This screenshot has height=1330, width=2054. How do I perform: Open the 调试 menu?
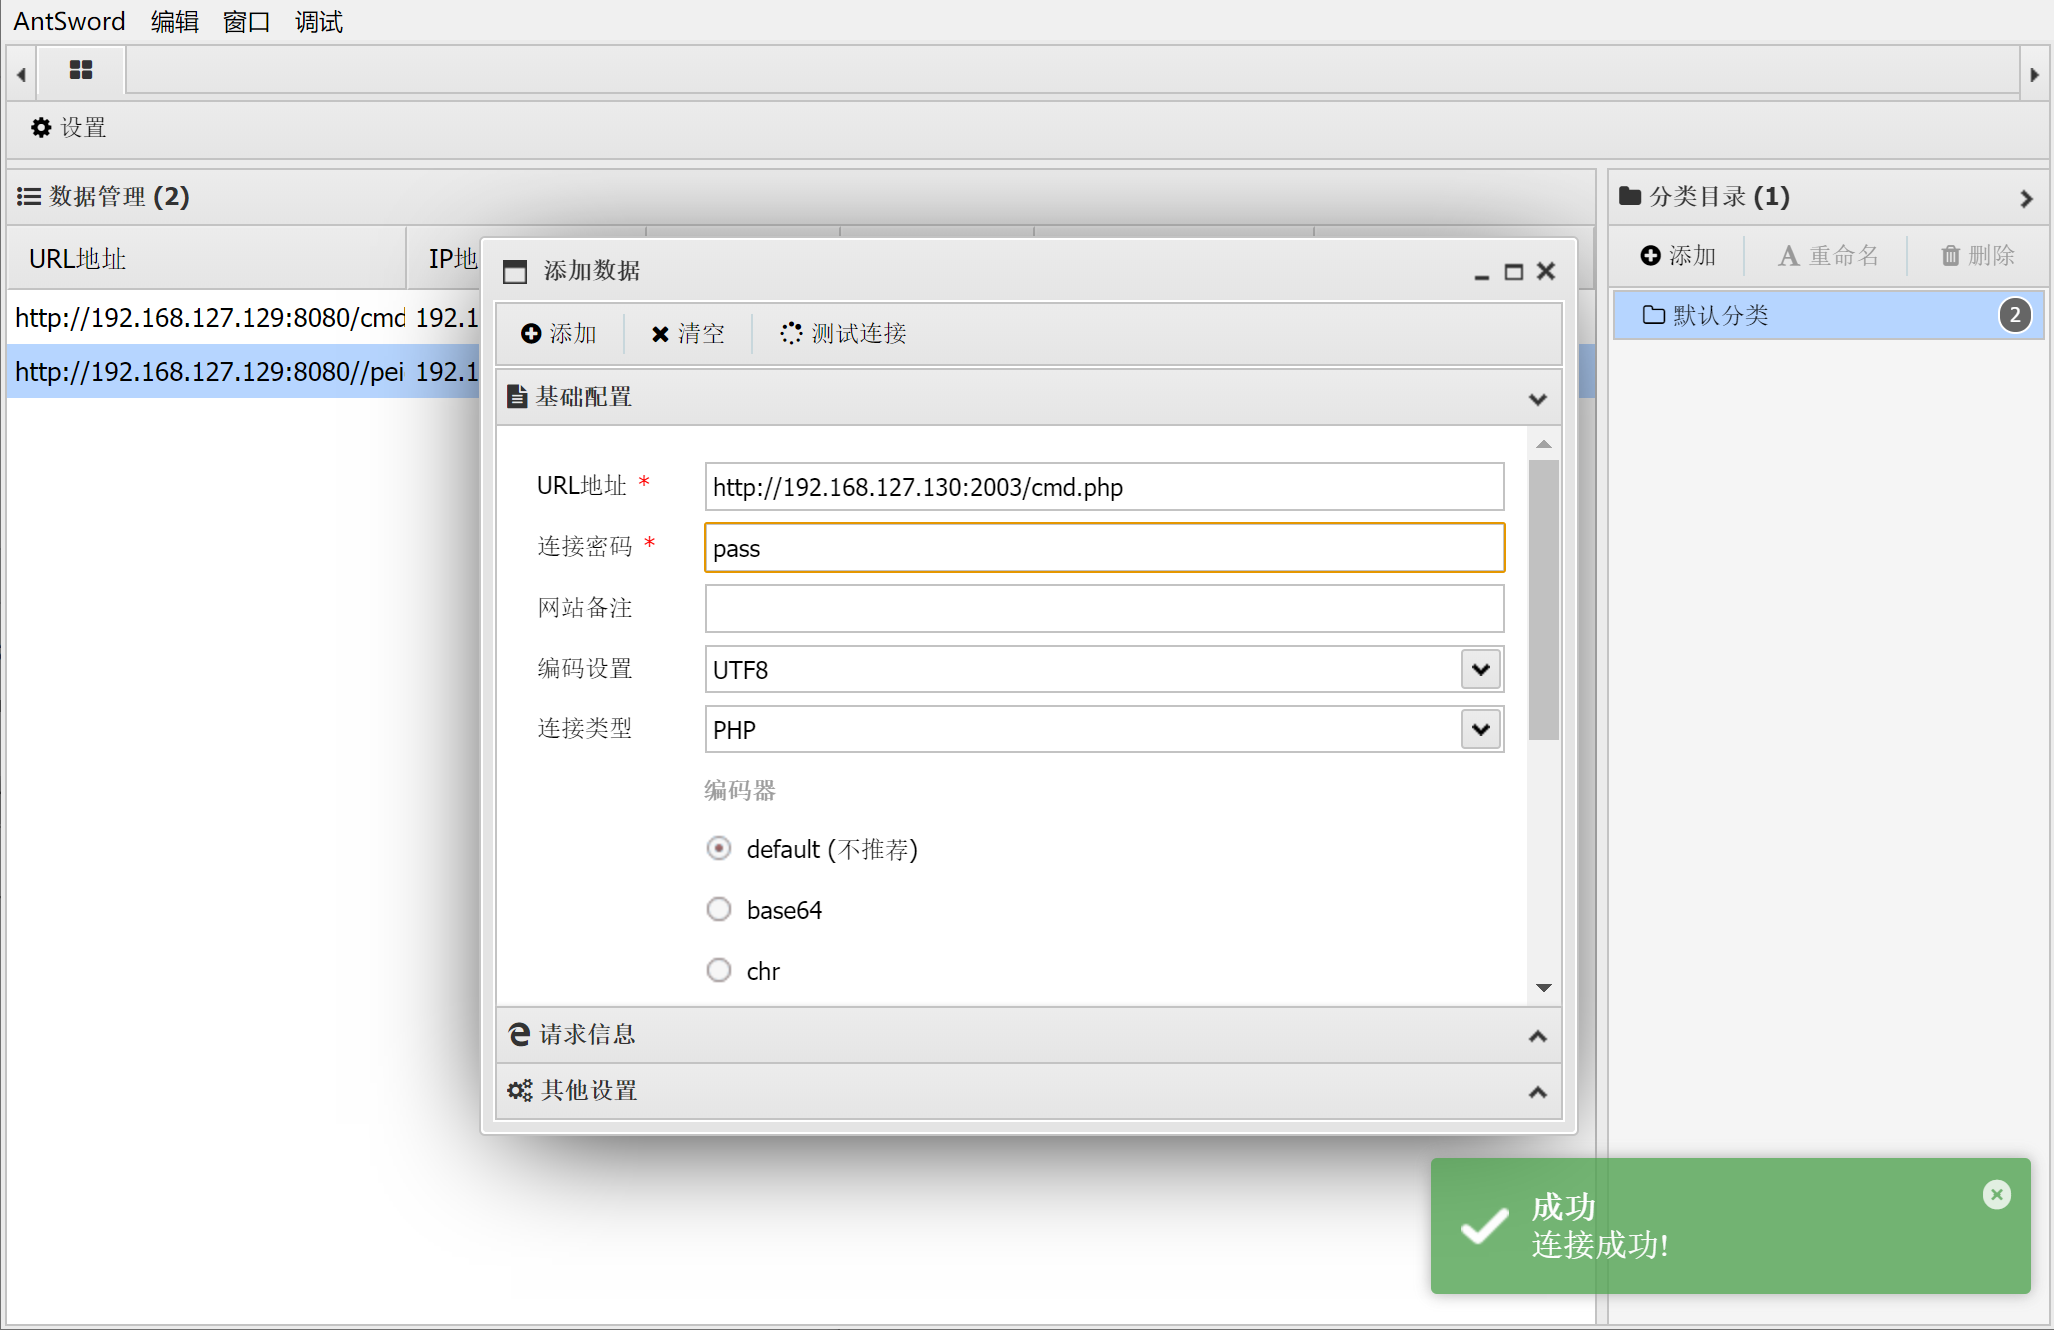coord(318,21)
